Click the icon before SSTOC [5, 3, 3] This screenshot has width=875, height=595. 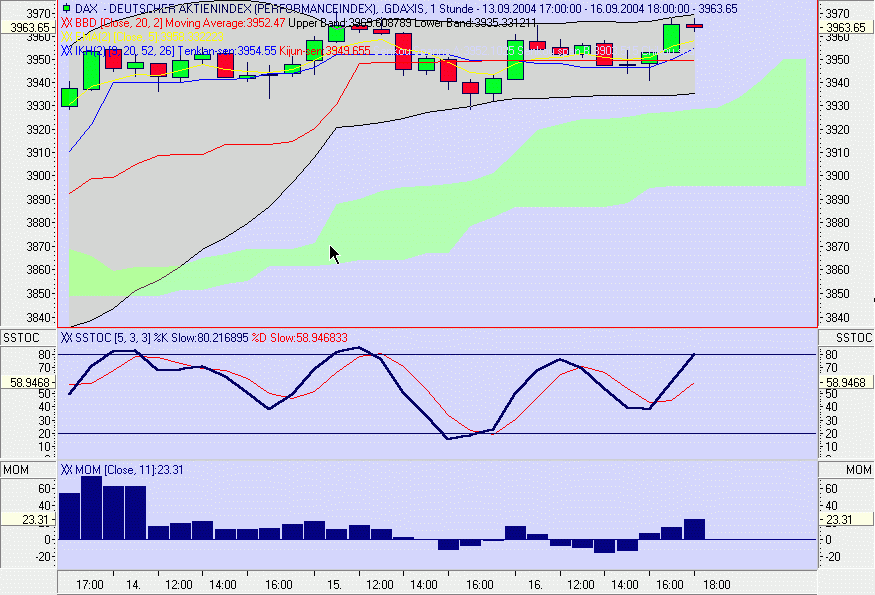(x=66, y=338)
